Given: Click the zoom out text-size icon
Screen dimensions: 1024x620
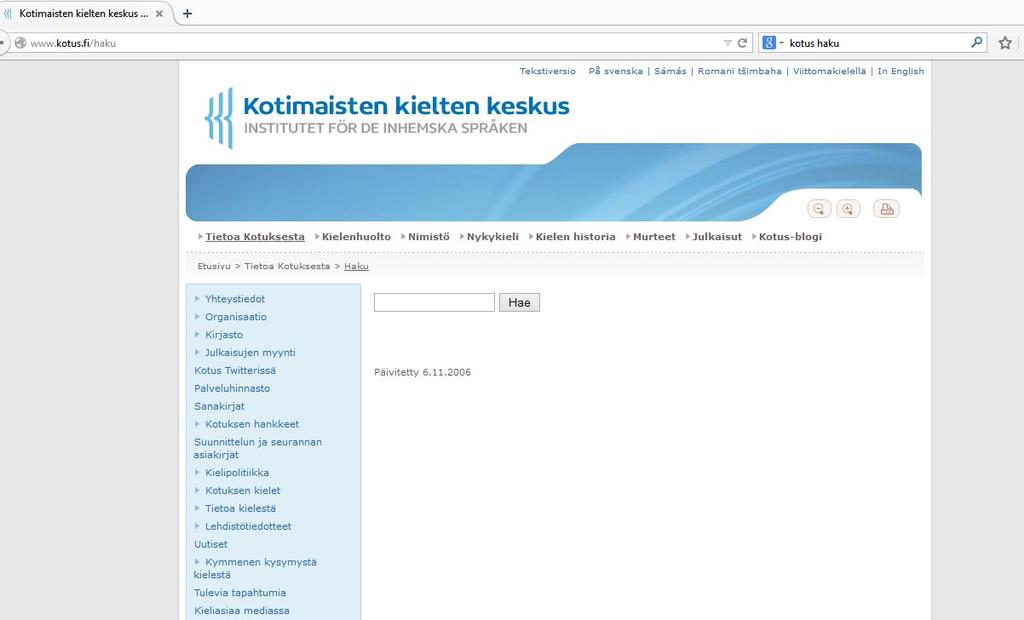Looking at the screenshot, I should click(x=819, y=209).
